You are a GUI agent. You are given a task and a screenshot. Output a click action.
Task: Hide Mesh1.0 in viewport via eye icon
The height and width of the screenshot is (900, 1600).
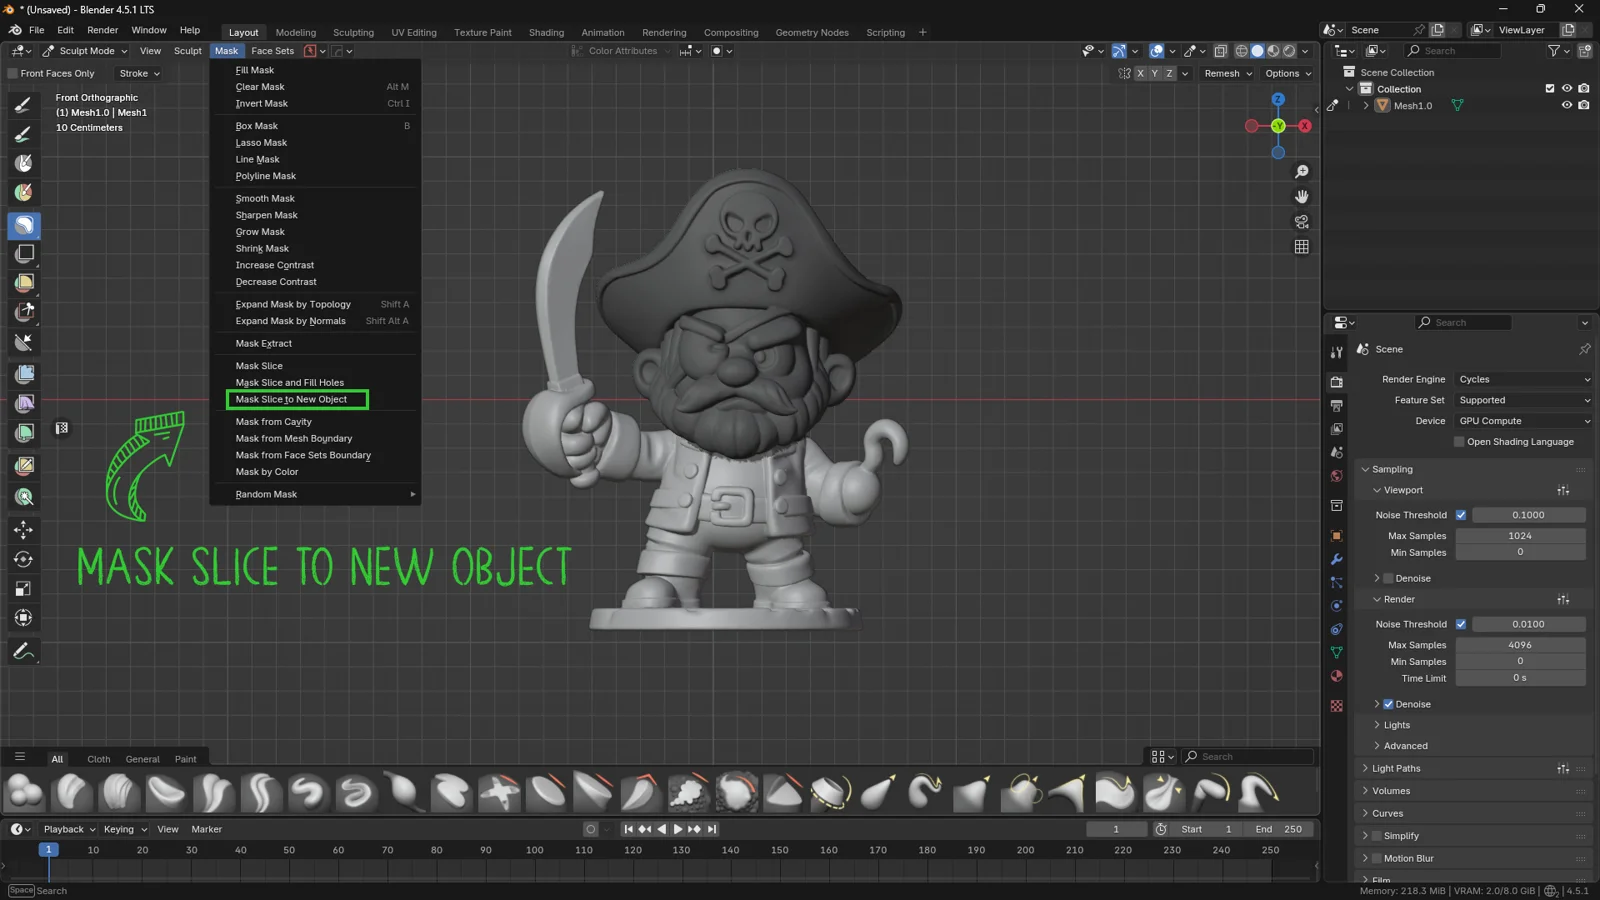pos(1566,105)
